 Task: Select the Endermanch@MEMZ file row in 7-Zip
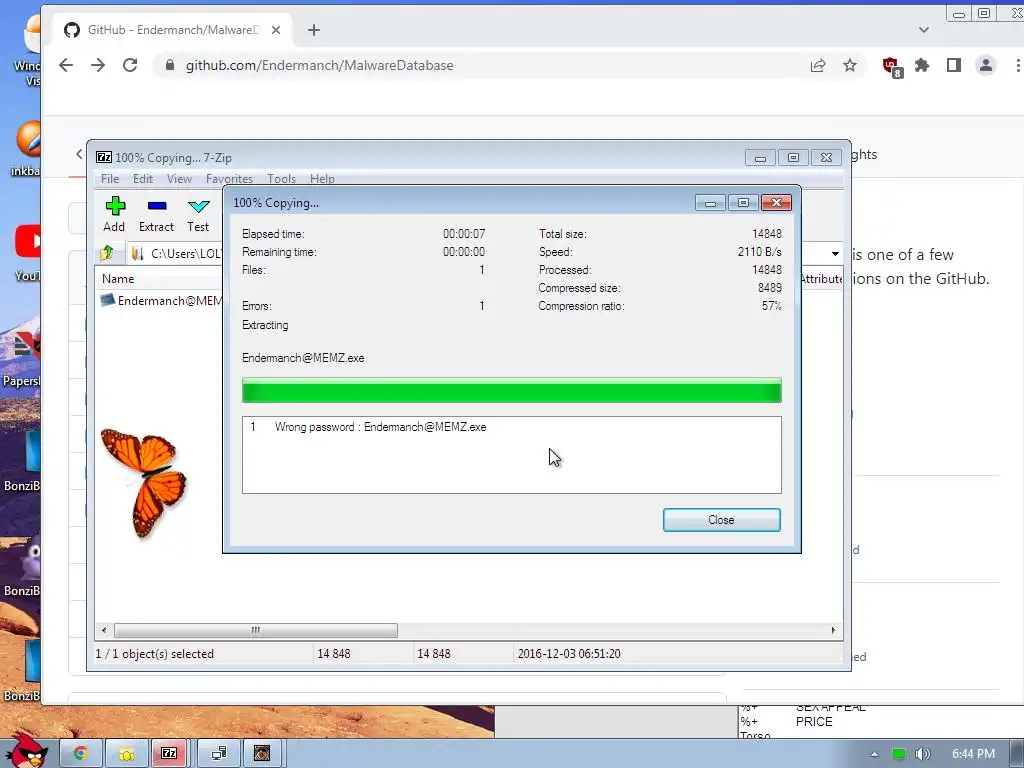(161, 300)
